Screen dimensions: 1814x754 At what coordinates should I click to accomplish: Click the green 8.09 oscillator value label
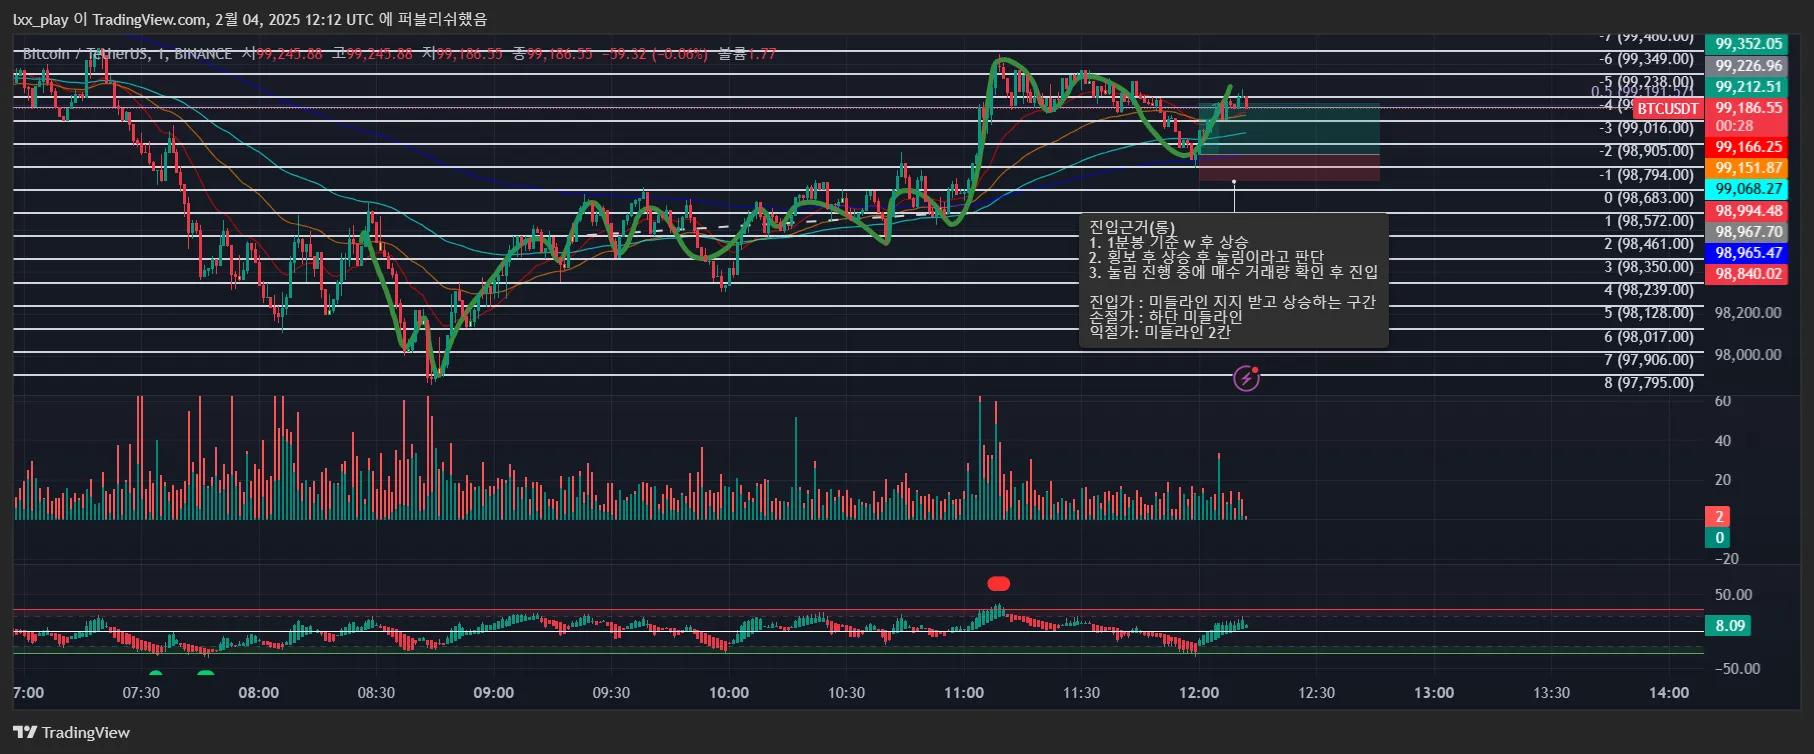(x=1730, y=626)
